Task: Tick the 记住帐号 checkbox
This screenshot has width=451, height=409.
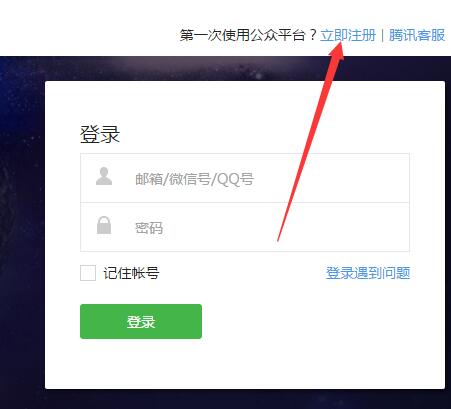Action: click(88, 273)
